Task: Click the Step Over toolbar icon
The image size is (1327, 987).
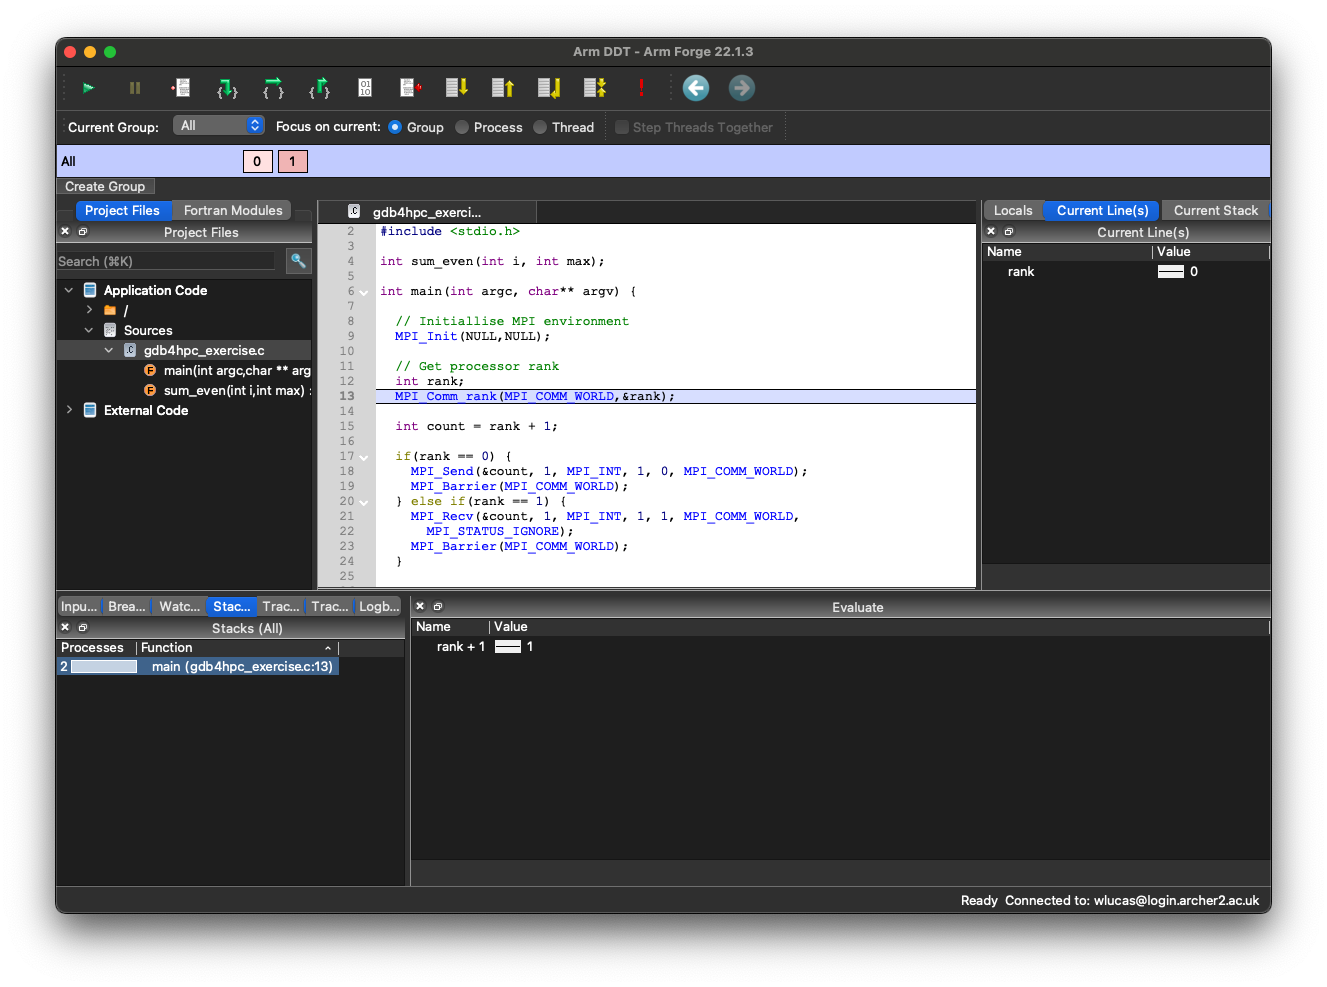Action: click(x=273, y=88)
